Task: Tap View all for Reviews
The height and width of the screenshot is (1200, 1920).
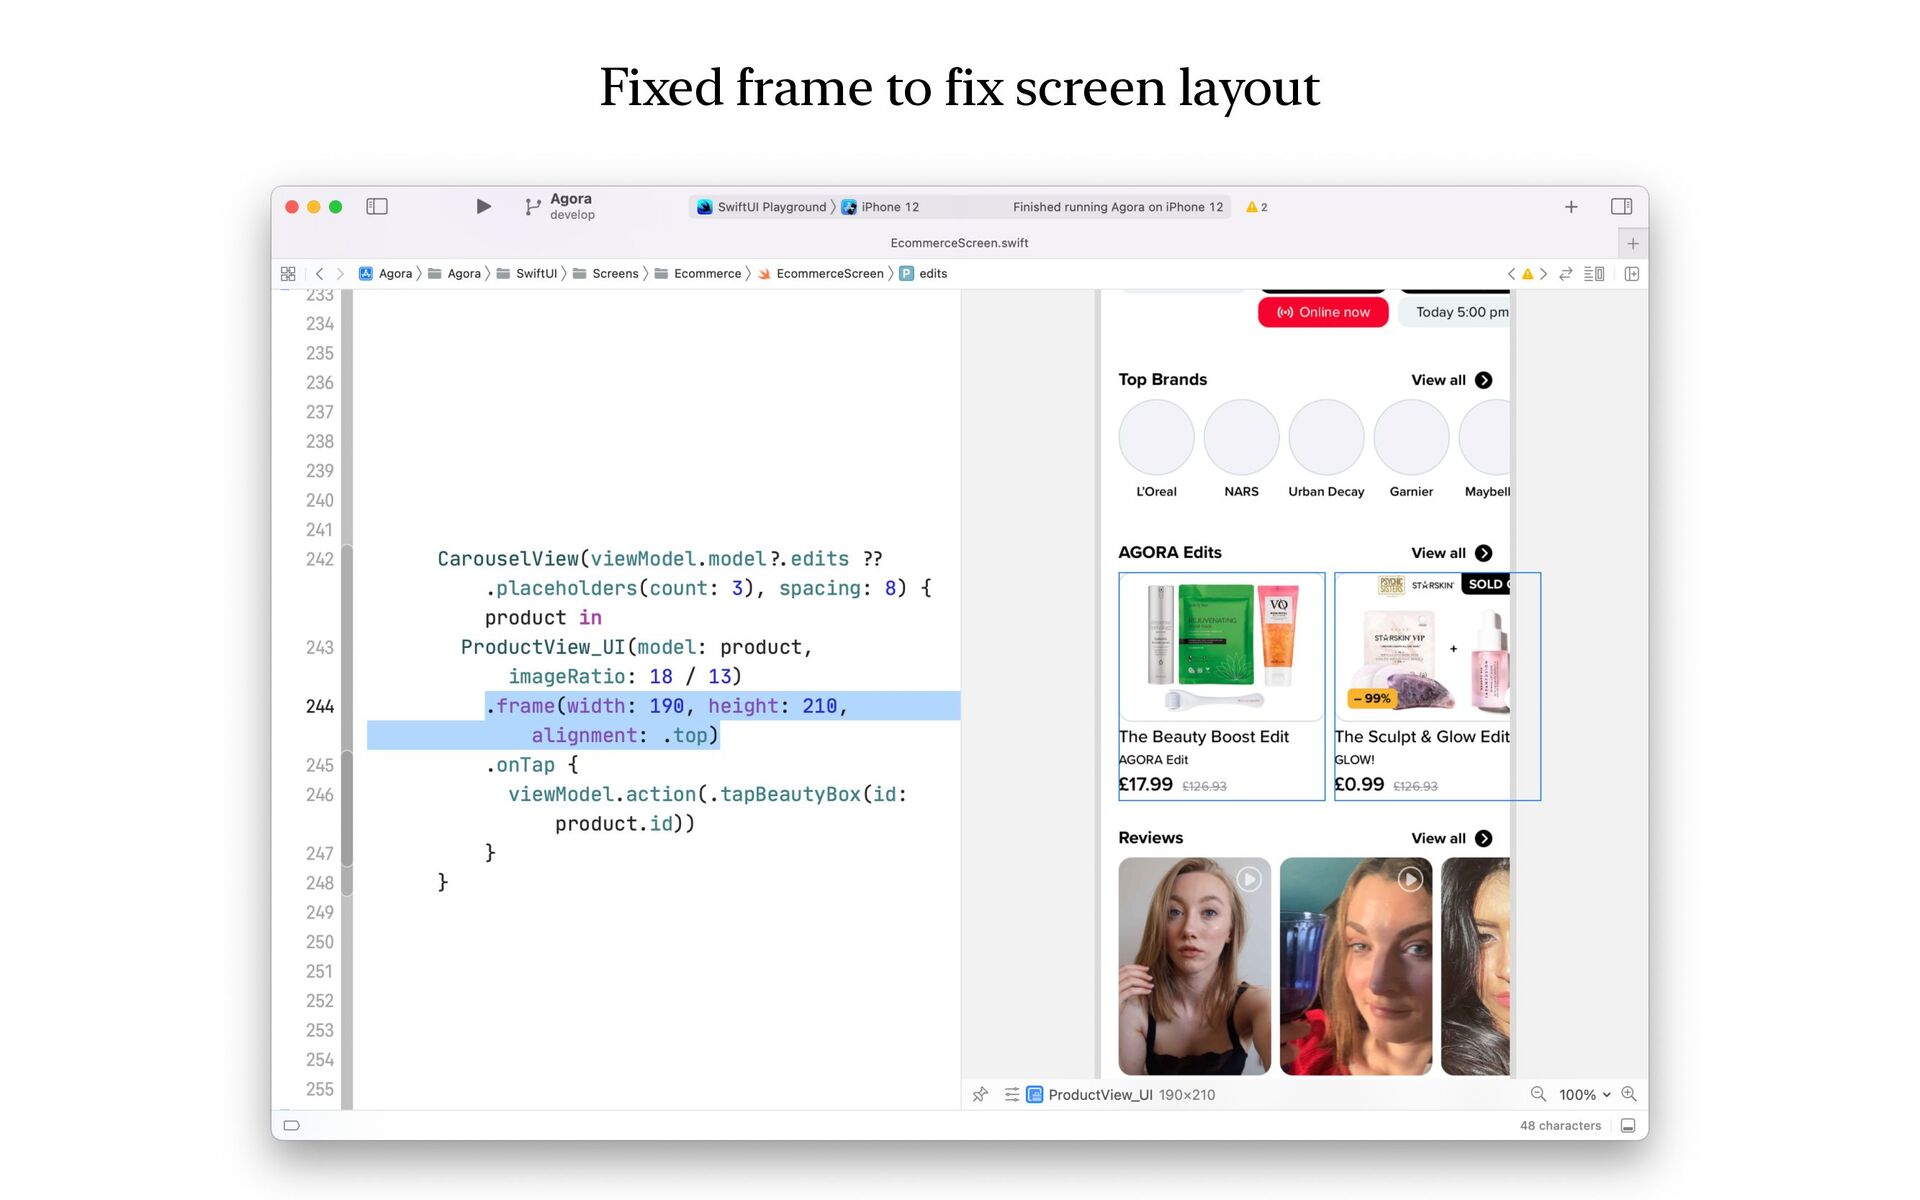Action: (x=1451, y=838)
